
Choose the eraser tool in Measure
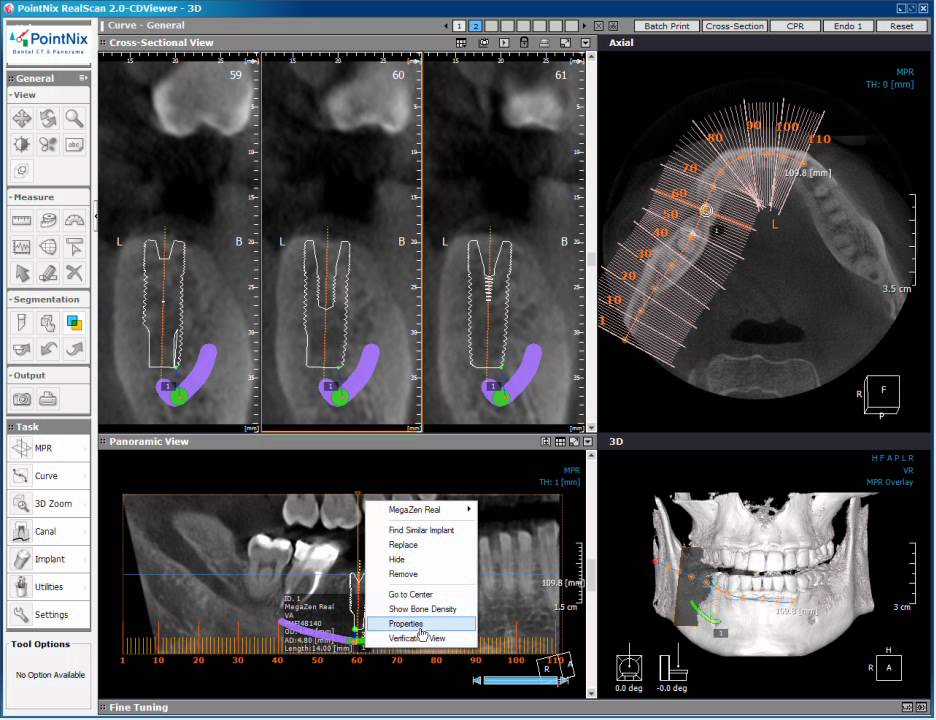(x=48, y=273)
